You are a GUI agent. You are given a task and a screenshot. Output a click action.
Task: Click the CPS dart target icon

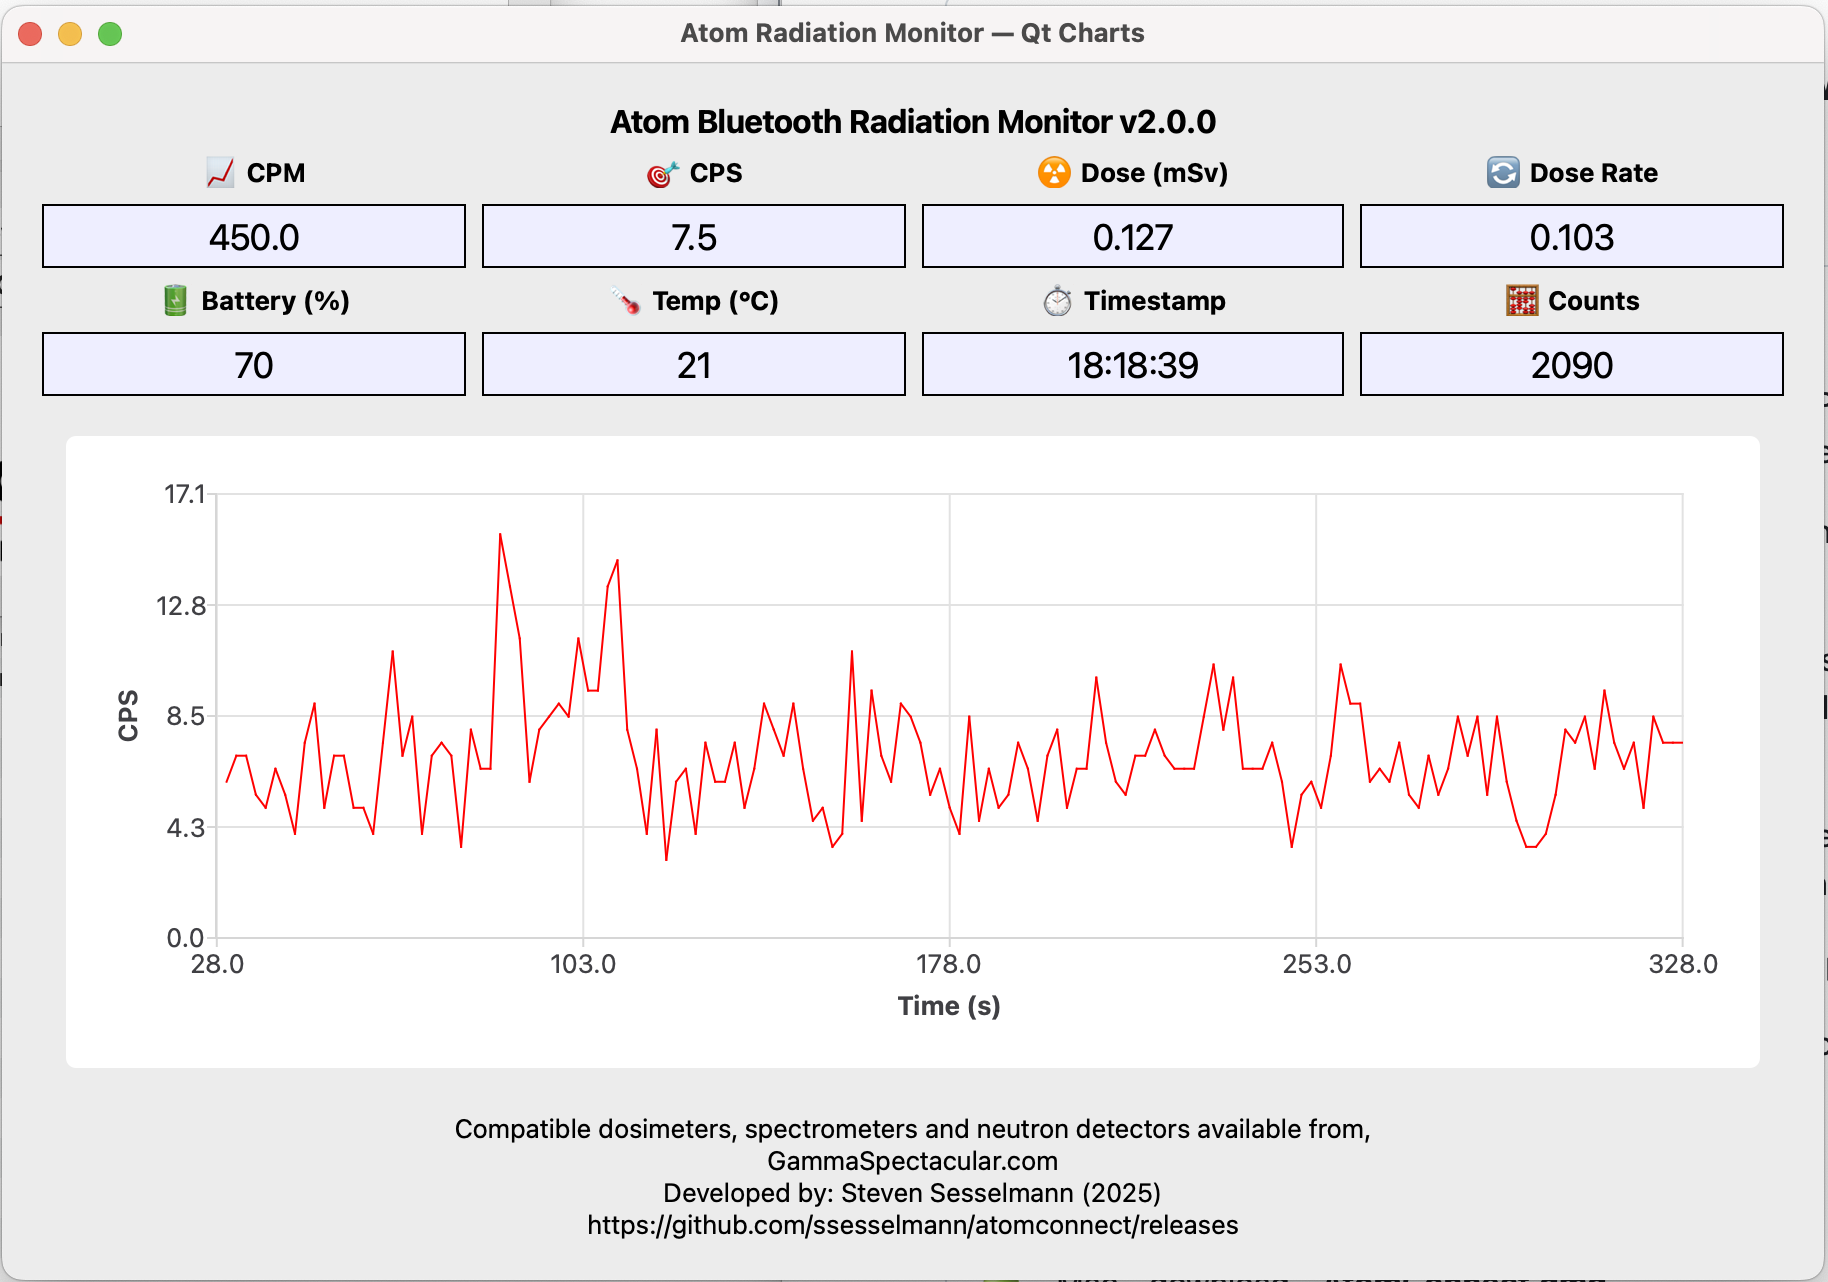(662, 174)
